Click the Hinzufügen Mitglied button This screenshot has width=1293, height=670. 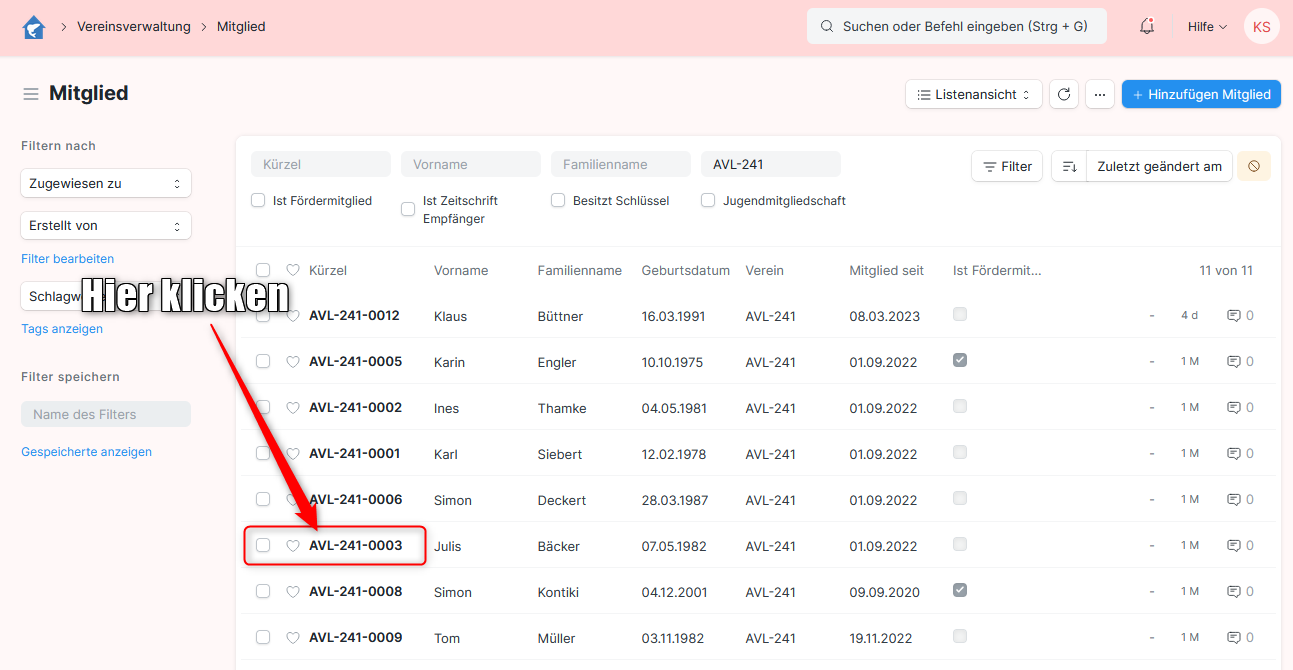pos(1201,94)
